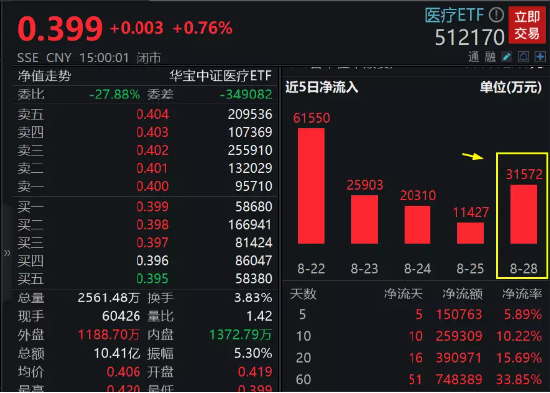Click the 8-23 net inflow bar
Viewport: 550px width, 393px height.
coord(364,219)
